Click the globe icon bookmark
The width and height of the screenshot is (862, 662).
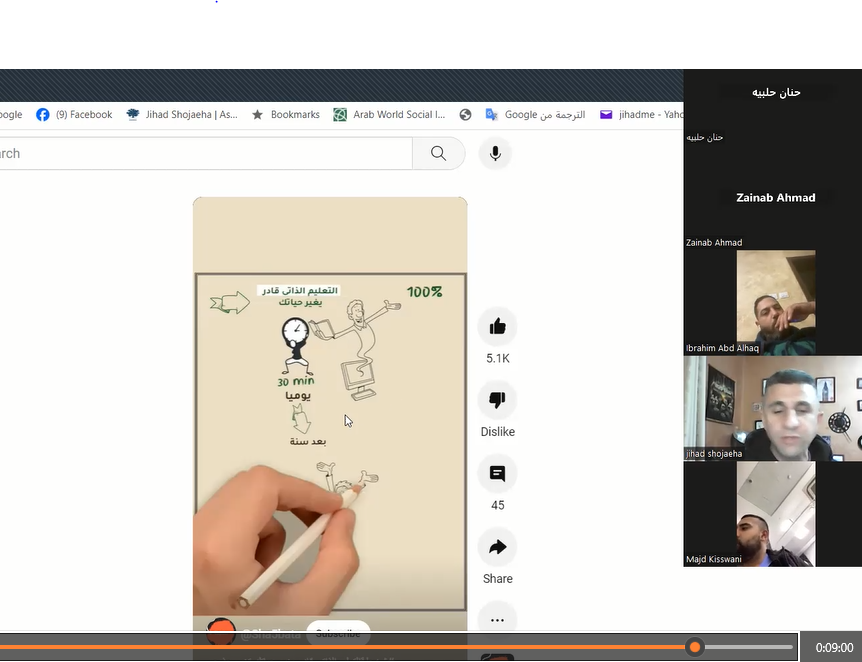pyautogui.click(x=466, y=114)
